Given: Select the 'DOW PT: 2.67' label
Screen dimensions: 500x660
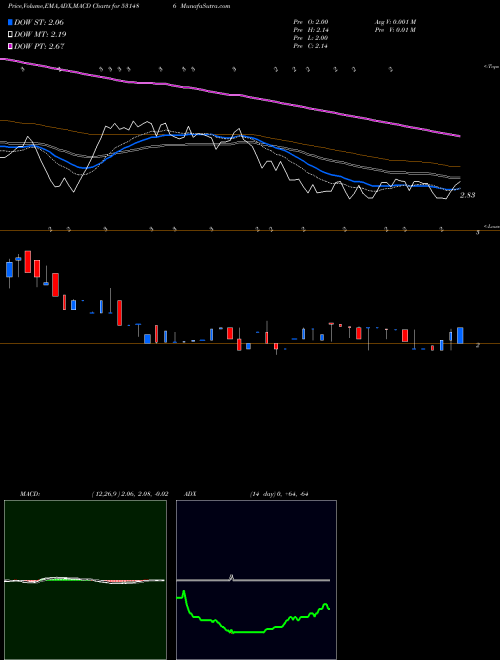Looking at the screenshot, I should [39, 46].
